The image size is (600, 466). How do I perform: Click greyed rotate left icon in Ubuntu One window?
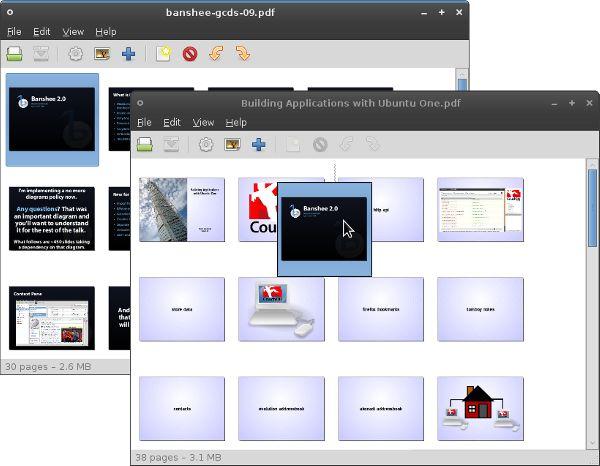pos(346,144)
